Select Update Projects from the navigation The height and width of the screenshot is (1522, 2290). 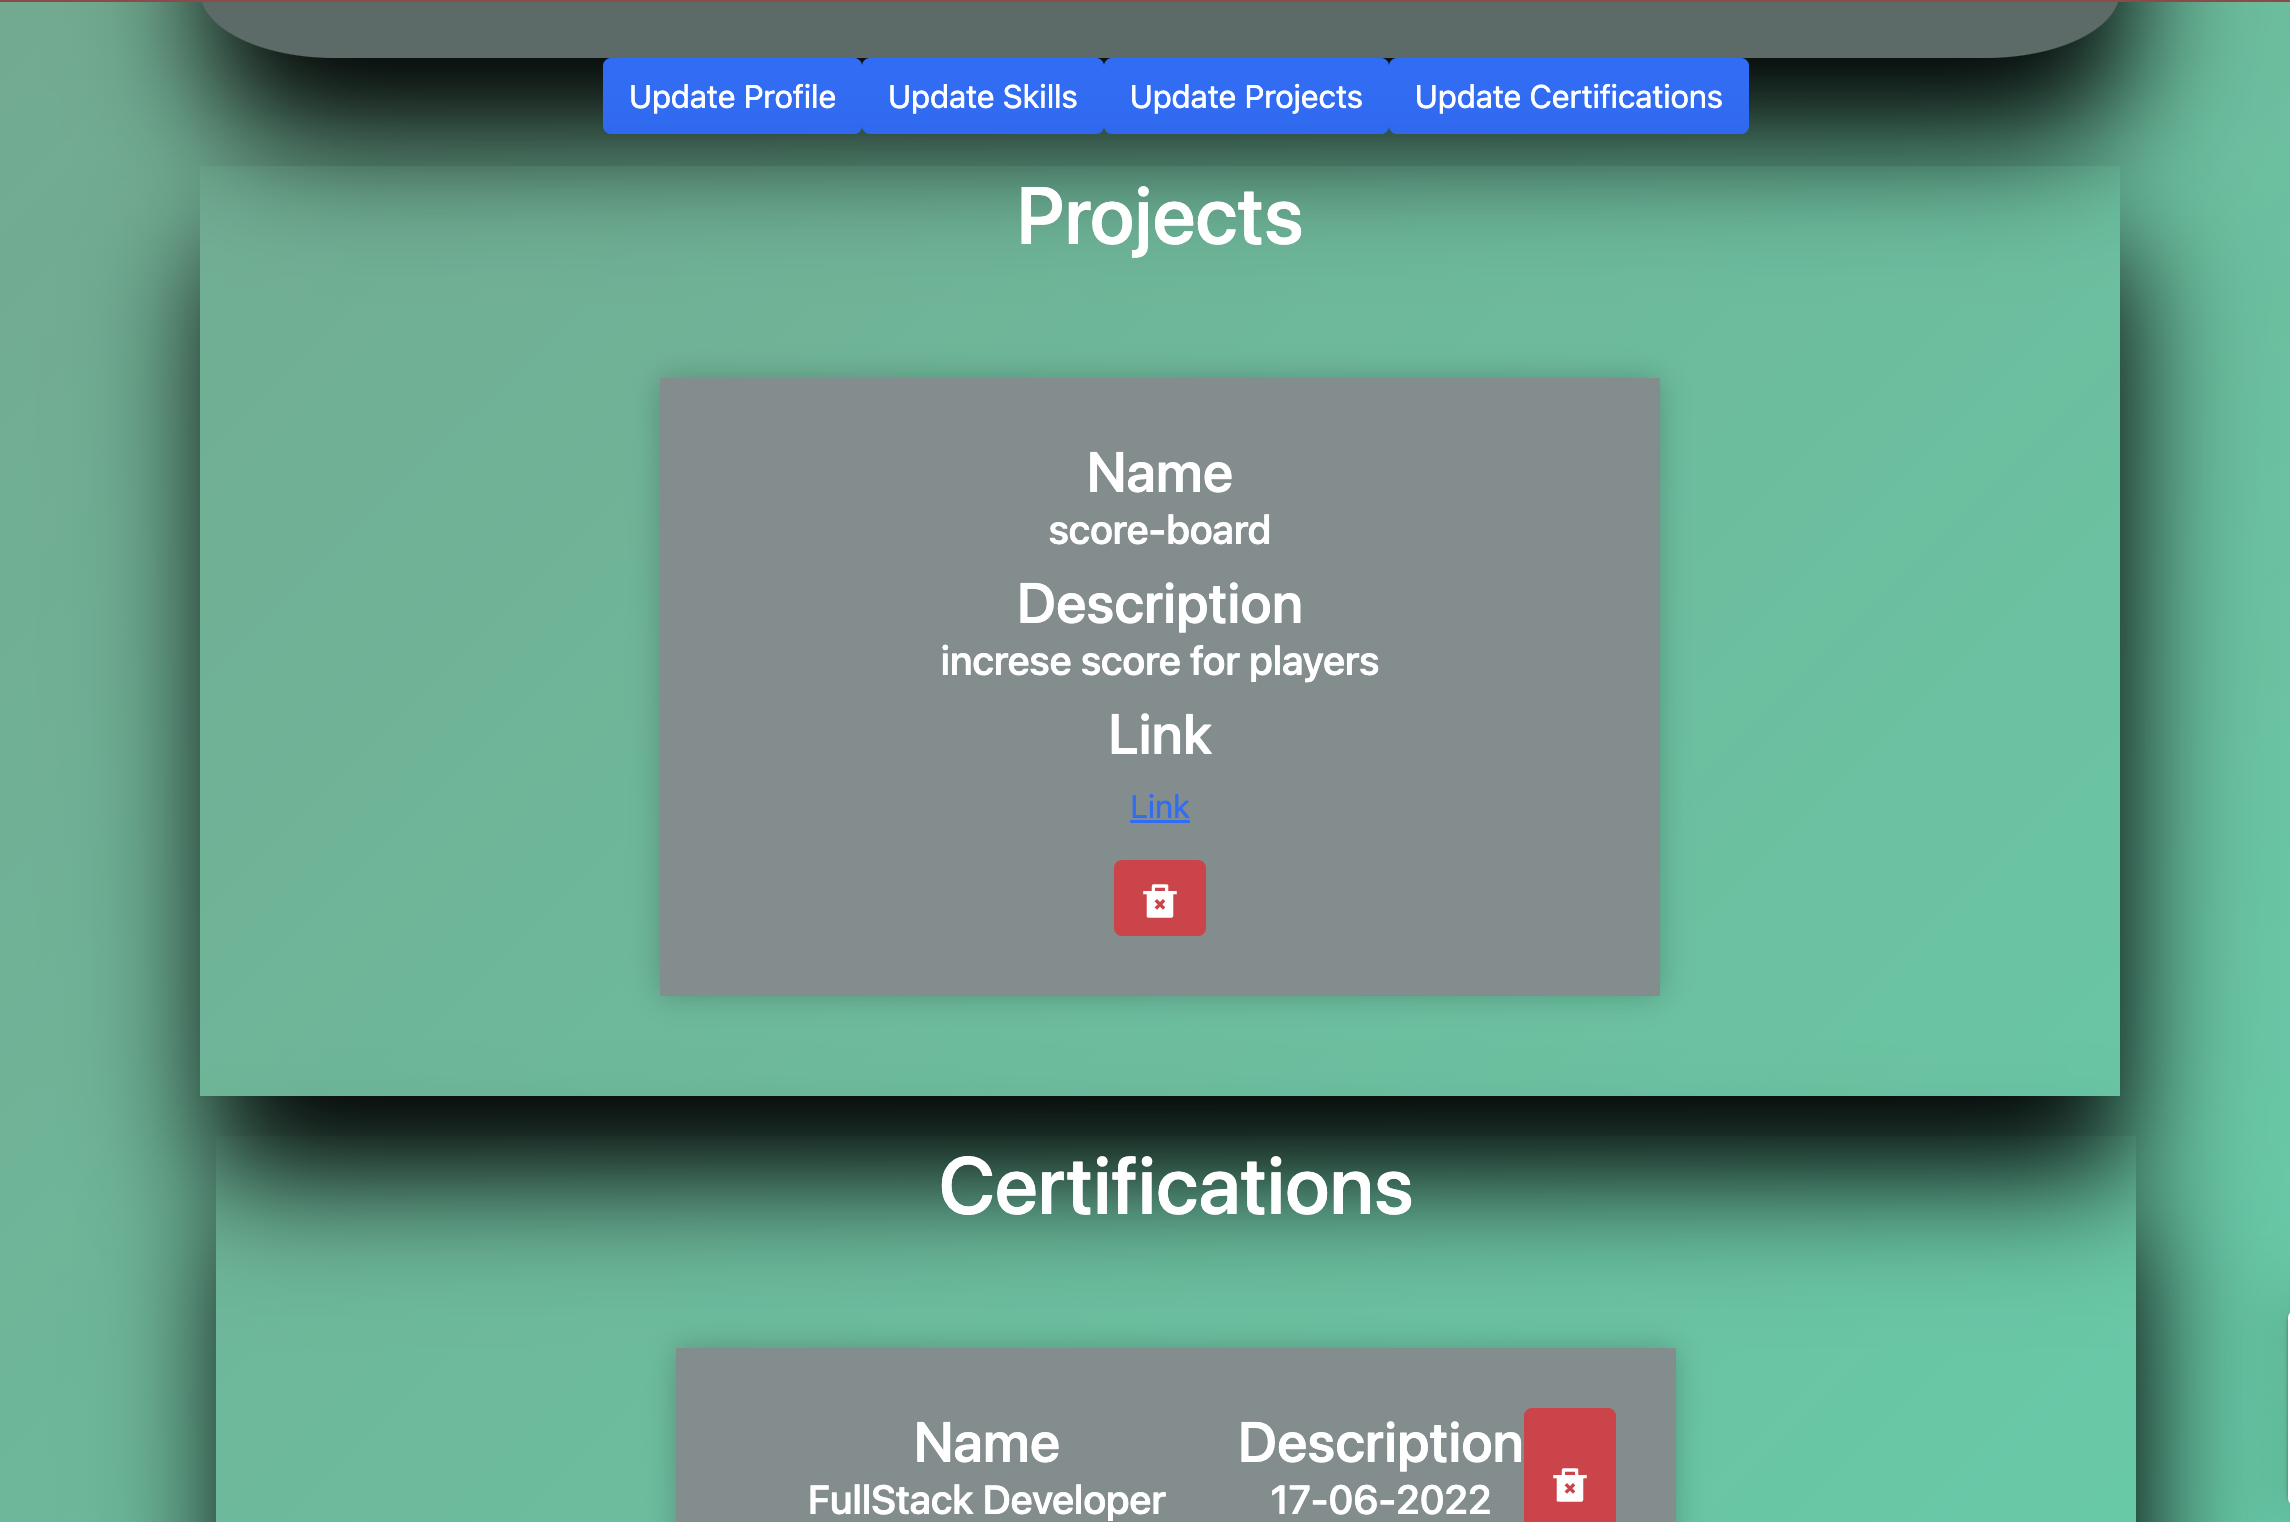click(x=1244, y=96)
